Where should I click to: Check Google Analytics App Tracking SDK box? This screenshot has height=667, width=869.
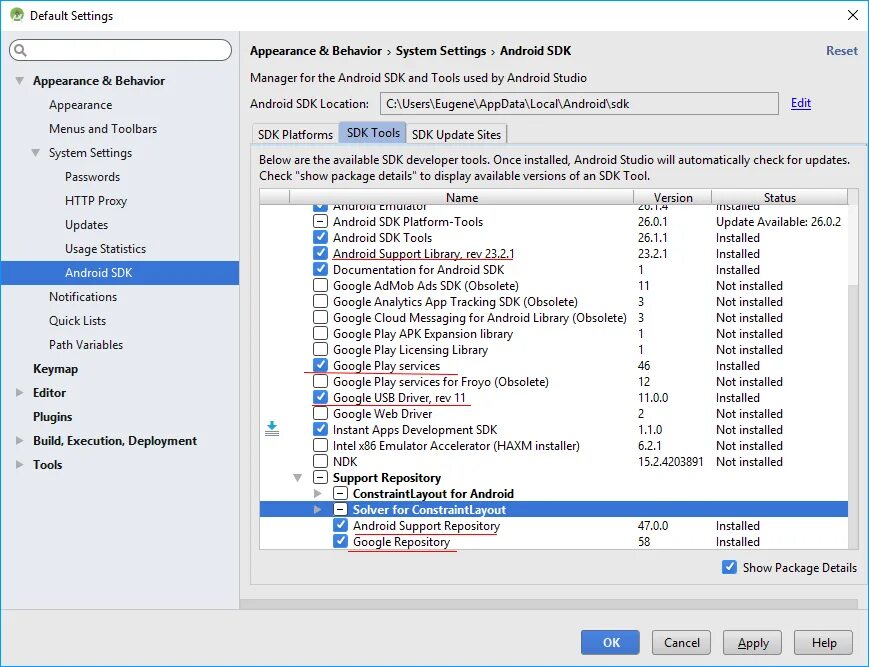(x=320, y=302)
